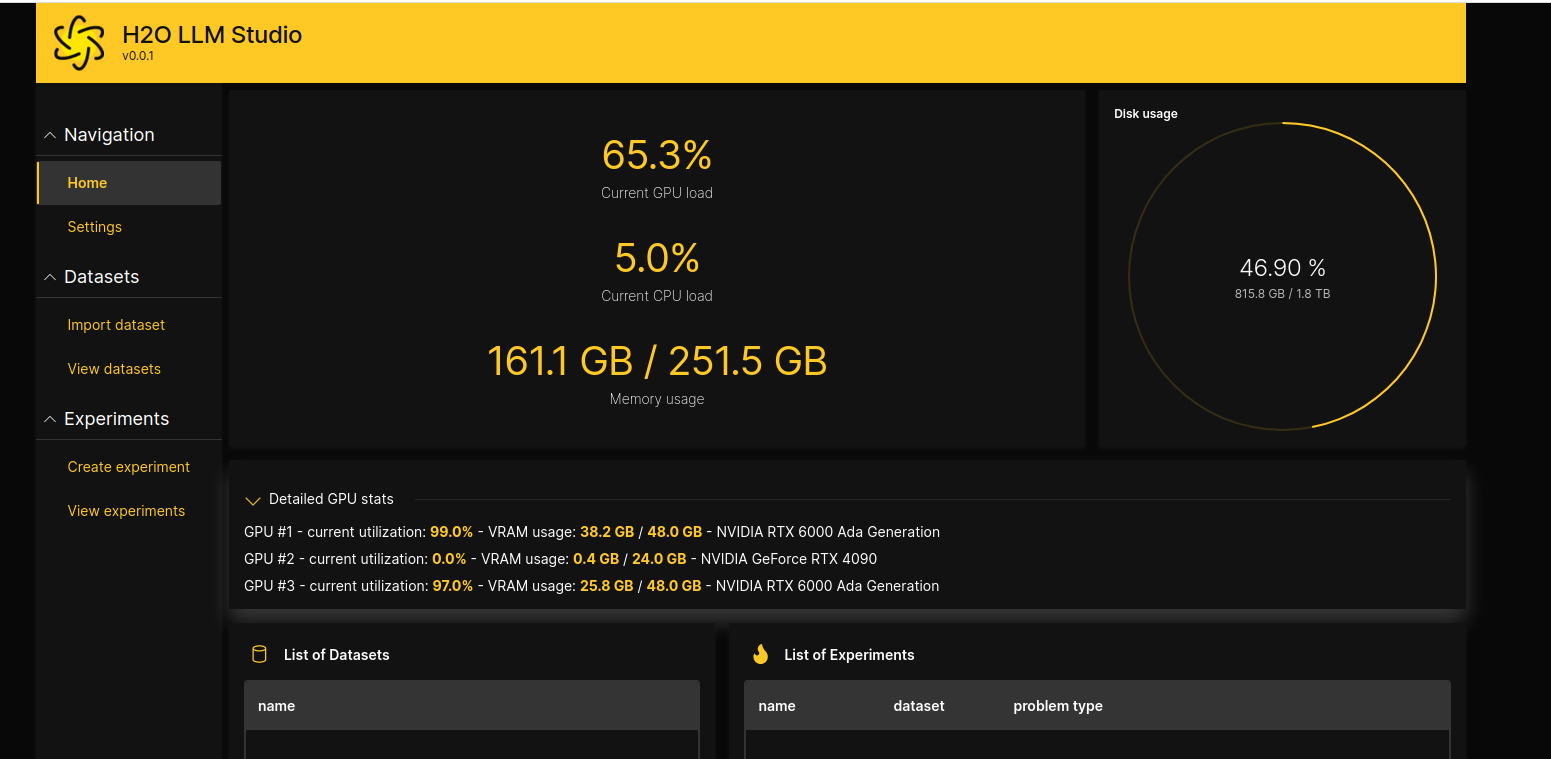This screenshot has width=1551, height=759.
Task: Collapse the Datasets section chevron
Action: [x=50, y=277]
